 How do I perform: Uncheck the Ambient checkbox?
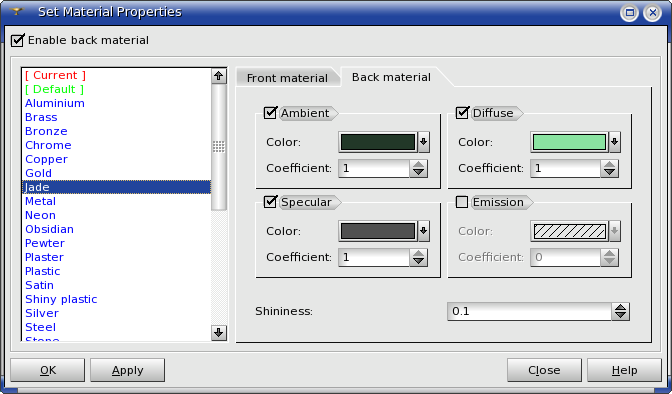click(x=270, y=113)
